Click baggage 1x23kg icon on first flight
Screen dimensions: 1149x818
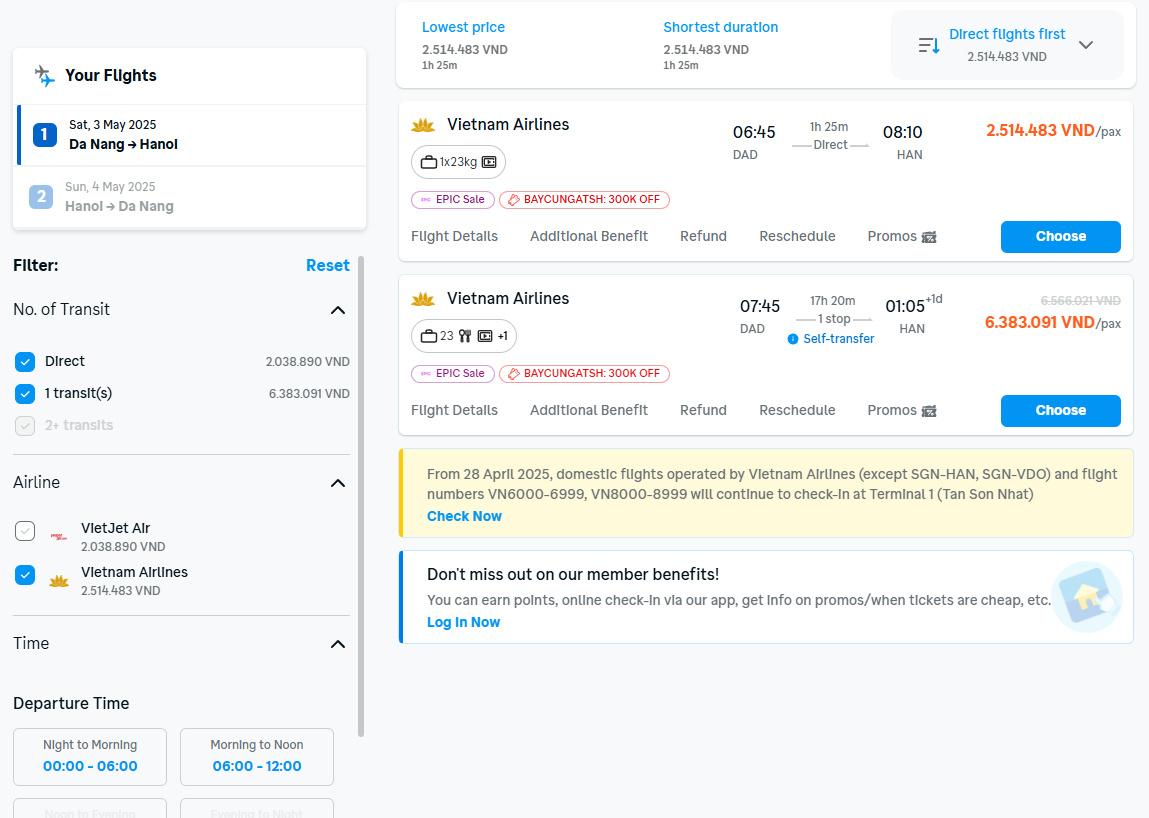coord(429,162)
